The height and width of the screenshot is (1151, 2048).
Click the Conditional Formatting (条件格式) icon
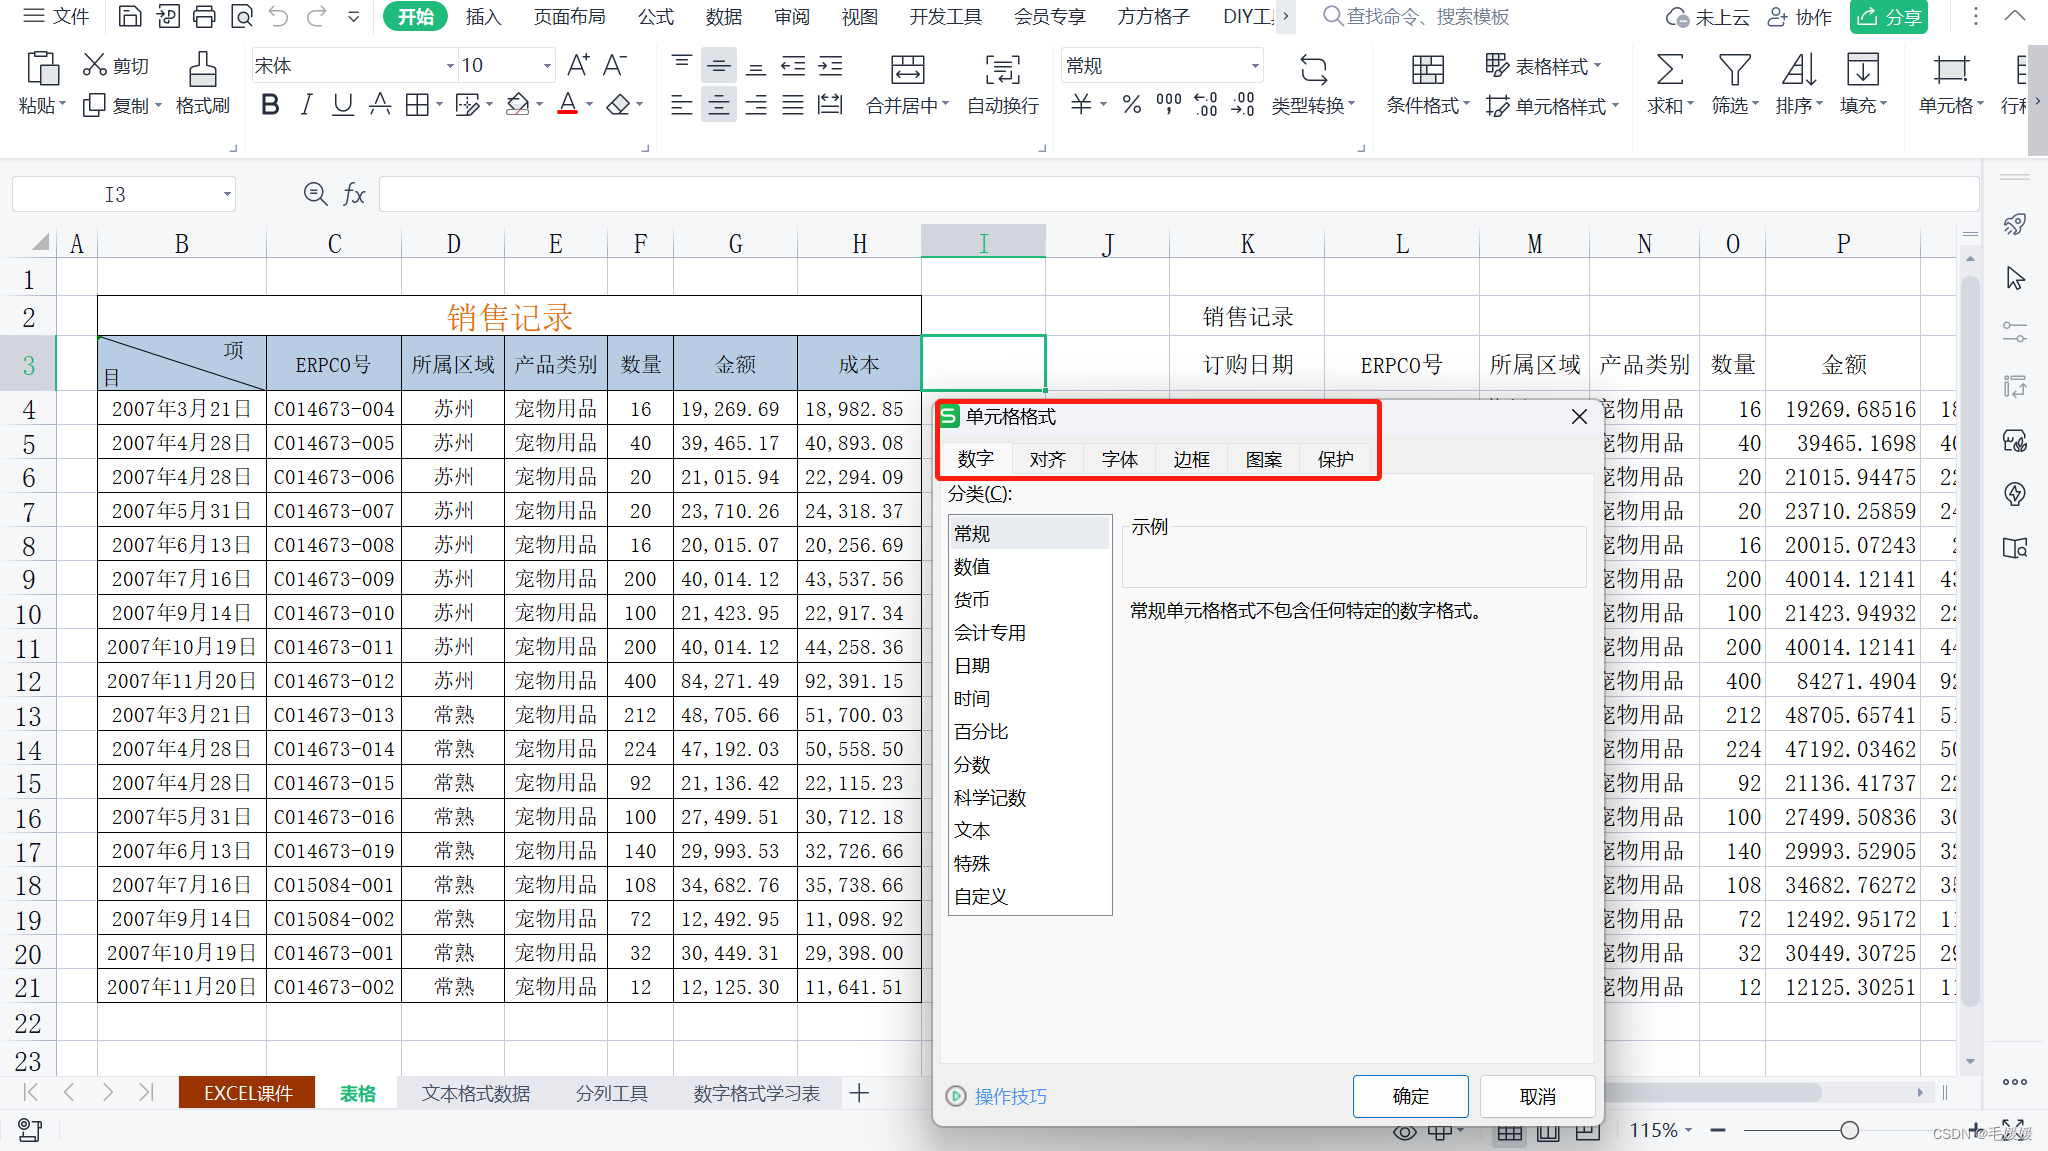(x=1427, y=70)
